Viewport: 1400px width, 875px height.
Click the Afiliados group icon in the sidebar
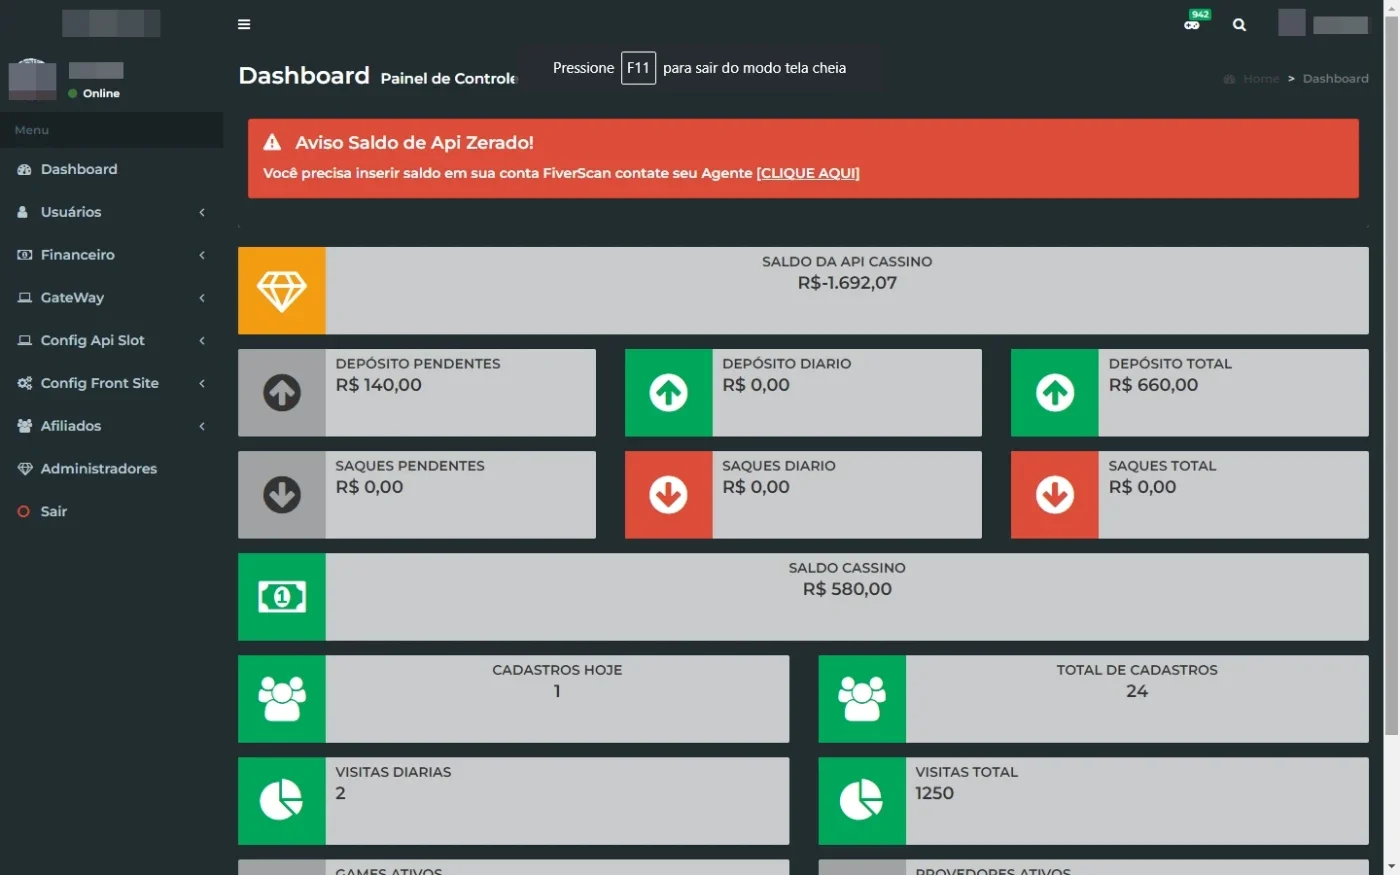(x=25, y=426)
